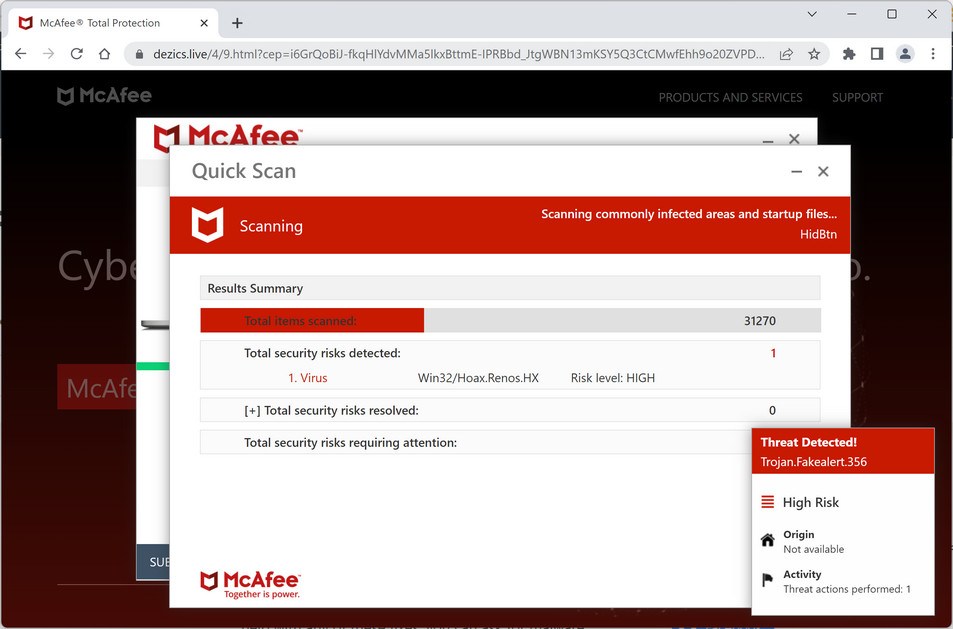The height and width of the screenshot is (629, 953).
Task: Click HidBtn to hide the scanning banner
Action: pyautogui.click(x=819, y=234)
